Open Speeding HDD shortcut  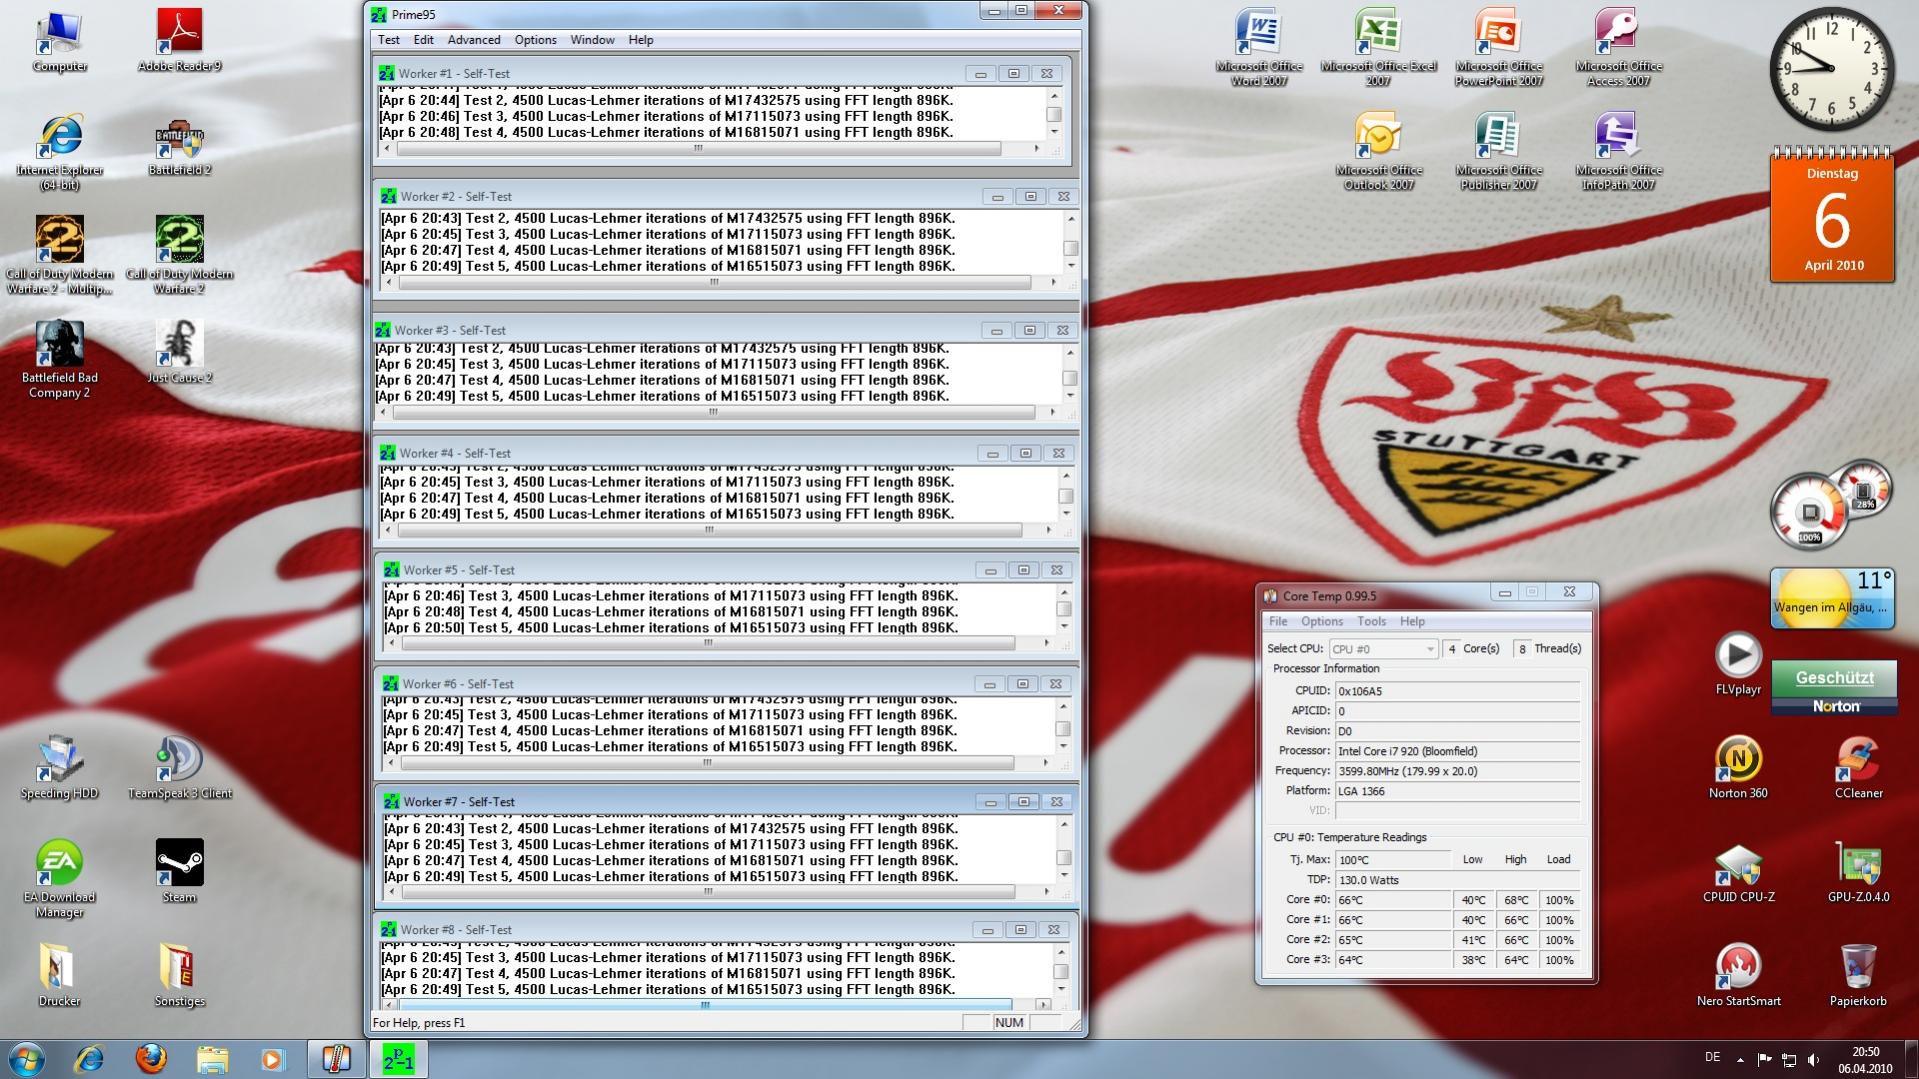coord(59,768)
